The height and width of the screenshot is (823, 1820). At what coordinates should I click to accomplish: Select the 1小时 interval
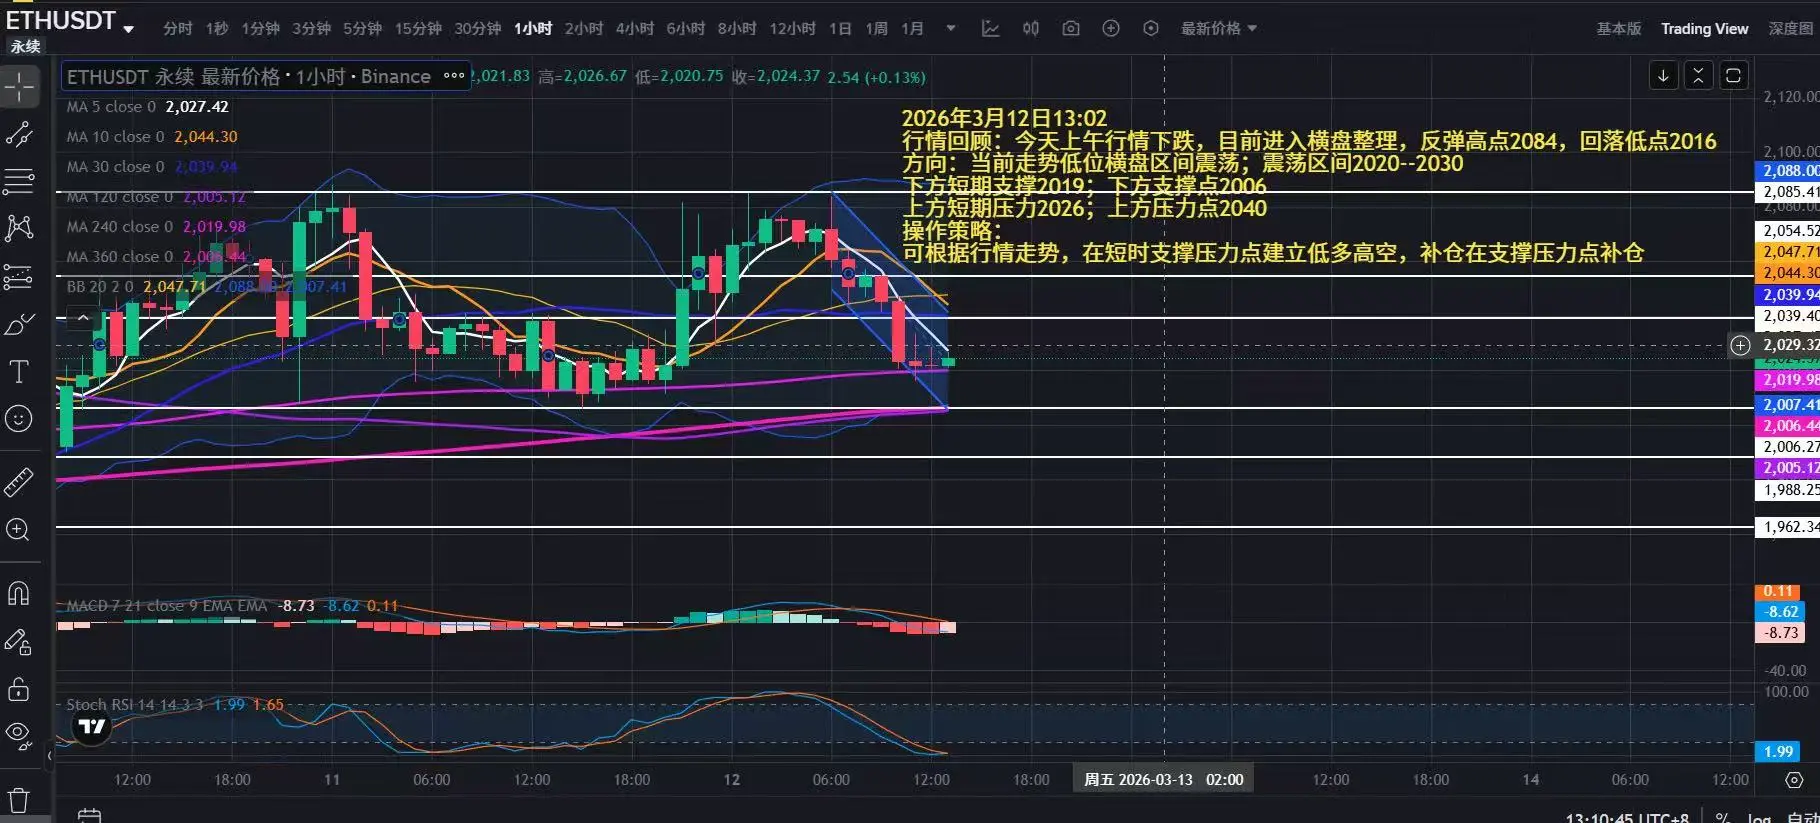click(533, 29)
